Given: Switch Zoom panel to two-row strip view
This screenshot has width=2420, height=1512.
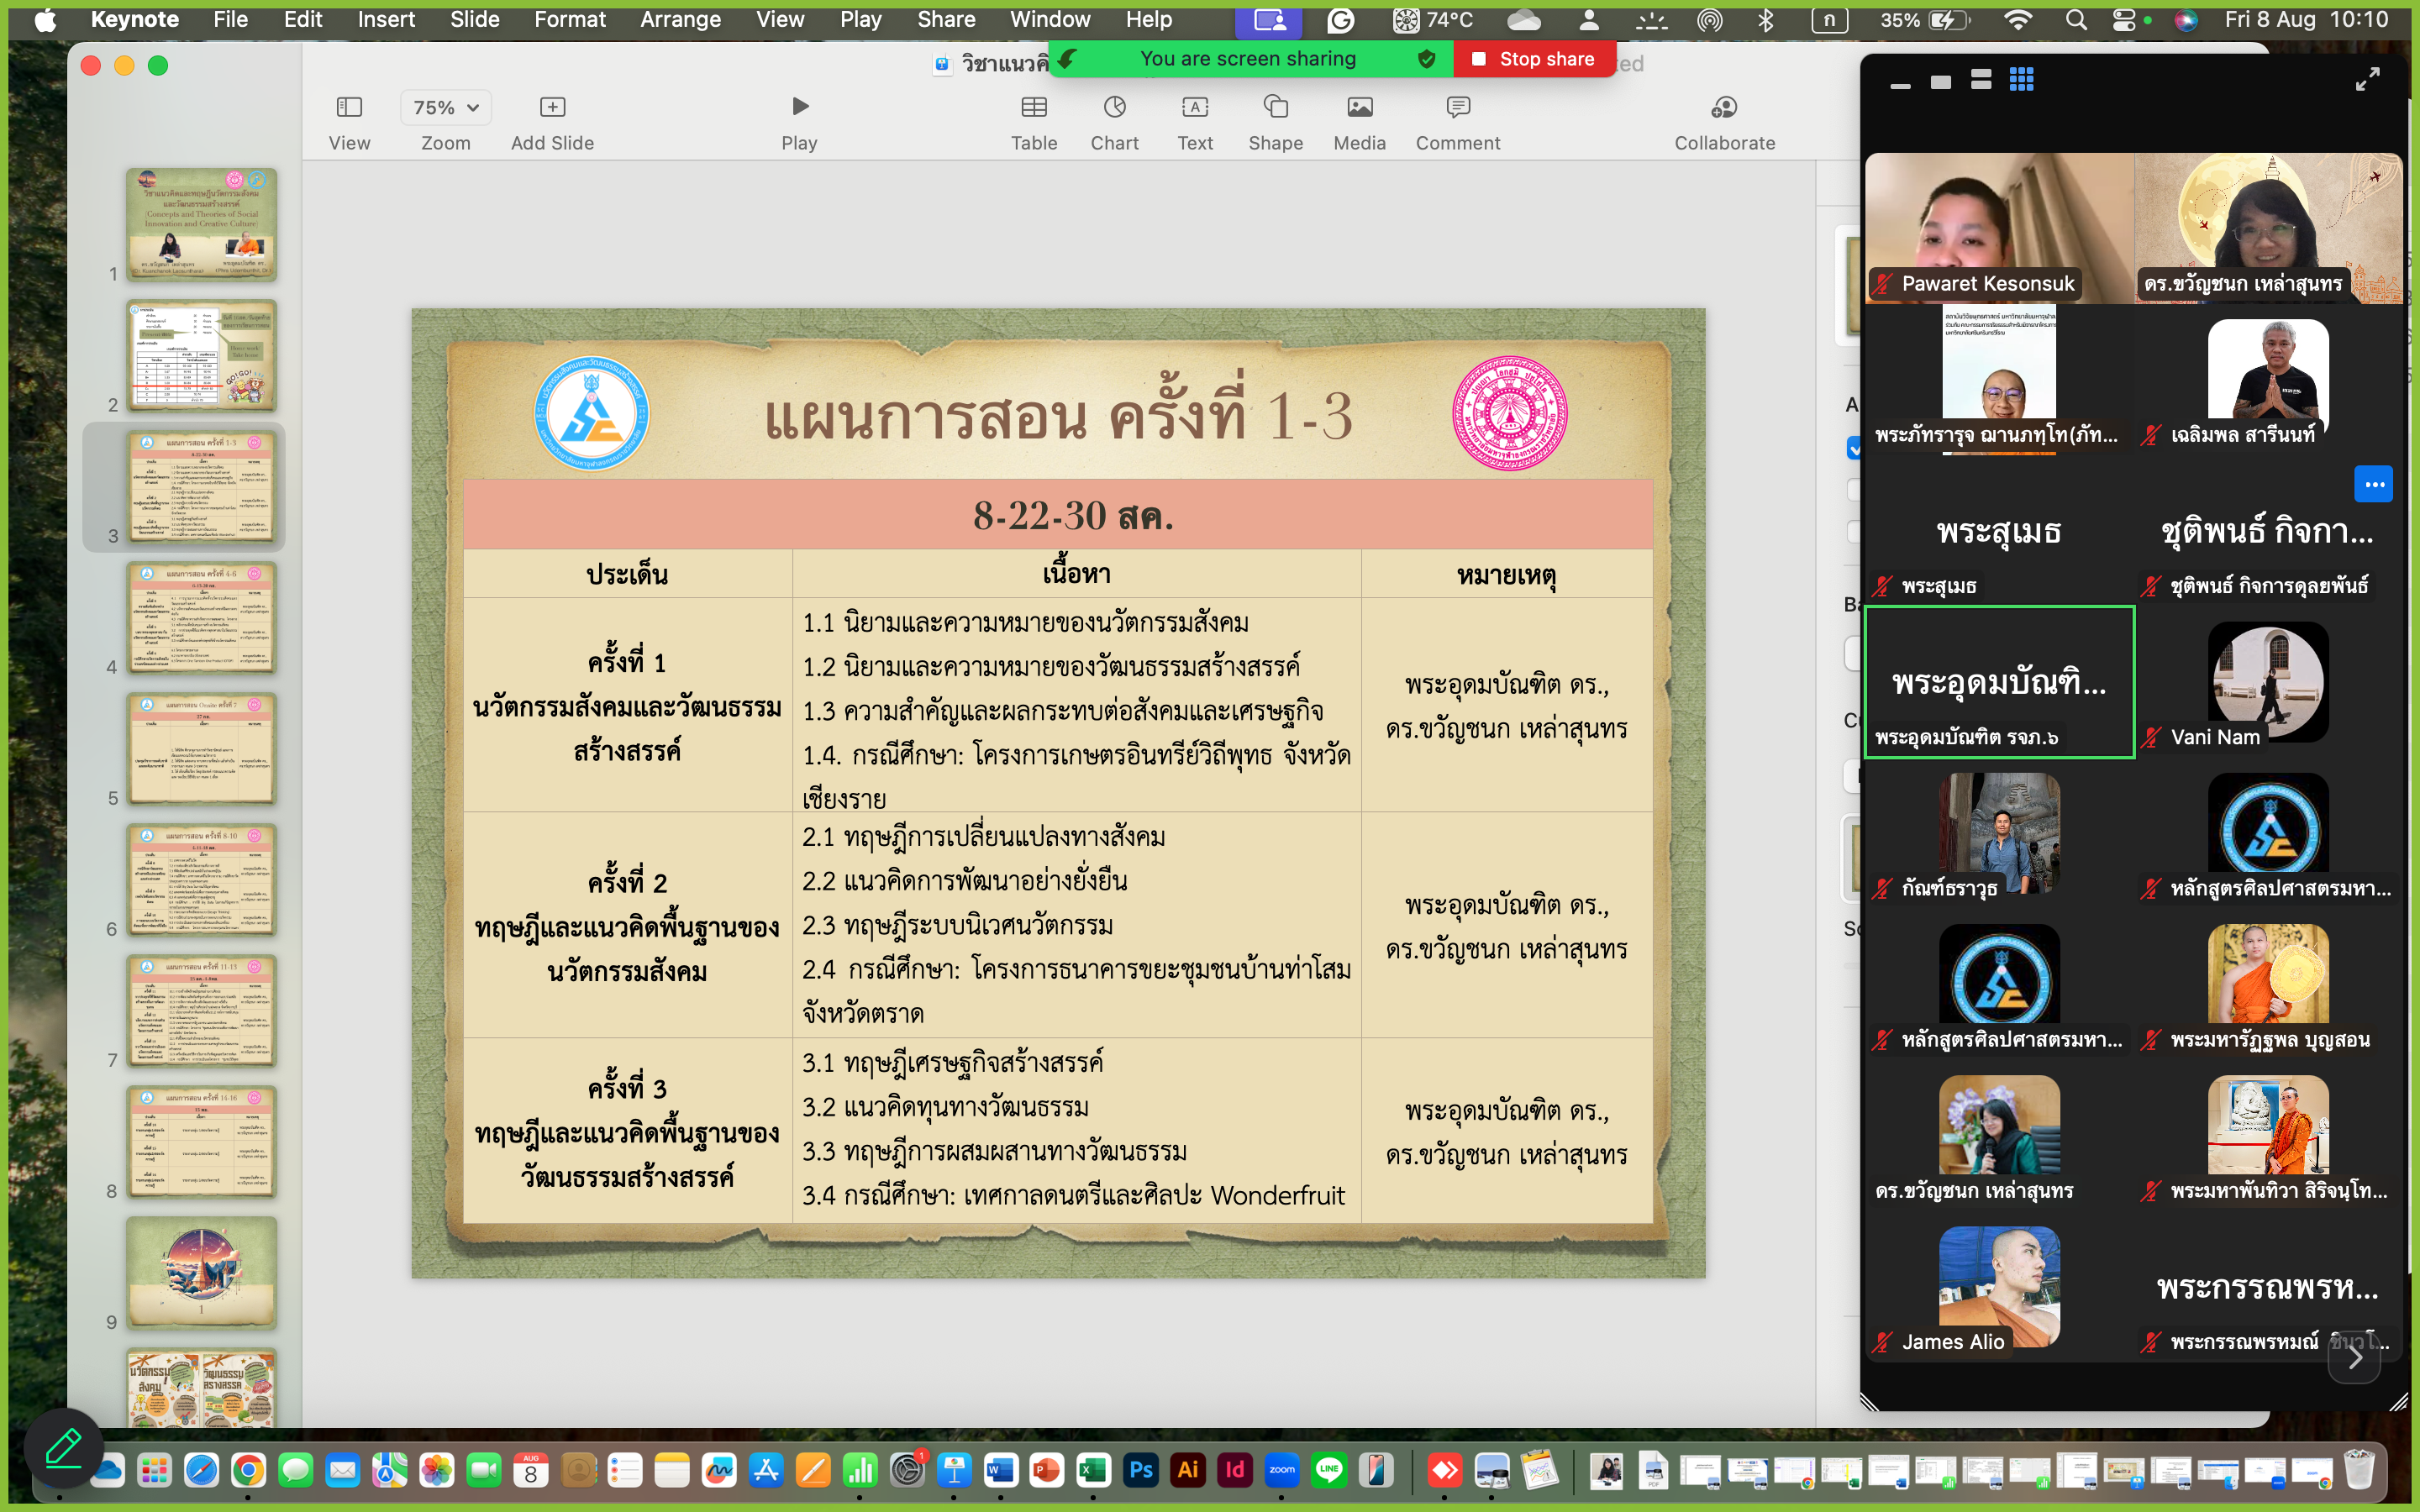Looking at the screenshot, I should pyautogui.click(x=1981, y=80).
